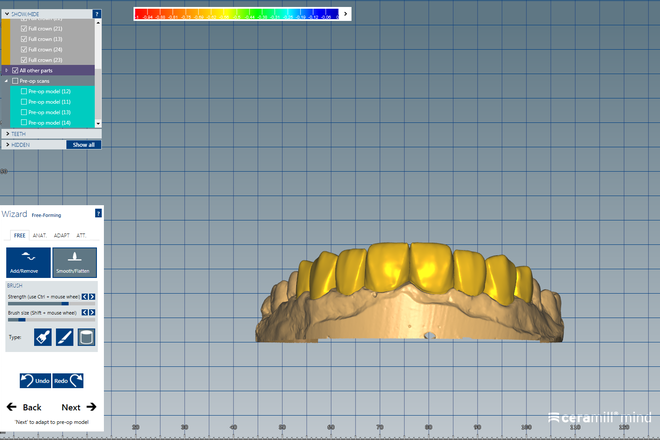Viewport: 660px width, 440px height.
Task: Show Pre-op model (11)
Action: coord(24,102)
